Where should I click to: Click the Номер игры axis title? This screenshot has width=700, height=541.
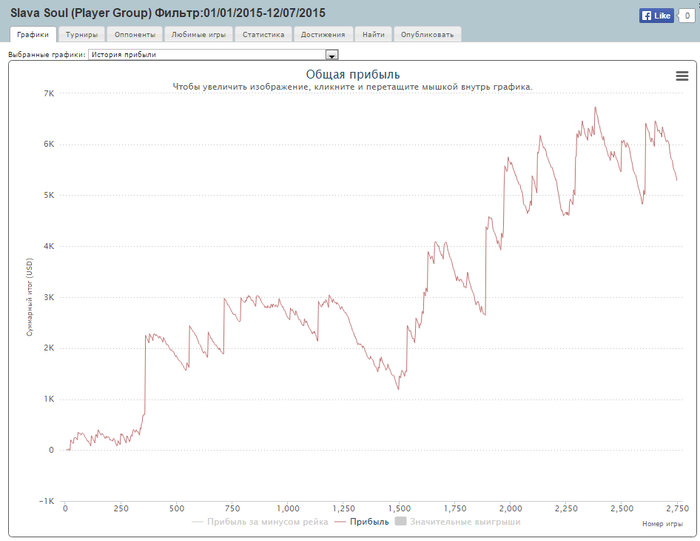(x=662, y=524)
